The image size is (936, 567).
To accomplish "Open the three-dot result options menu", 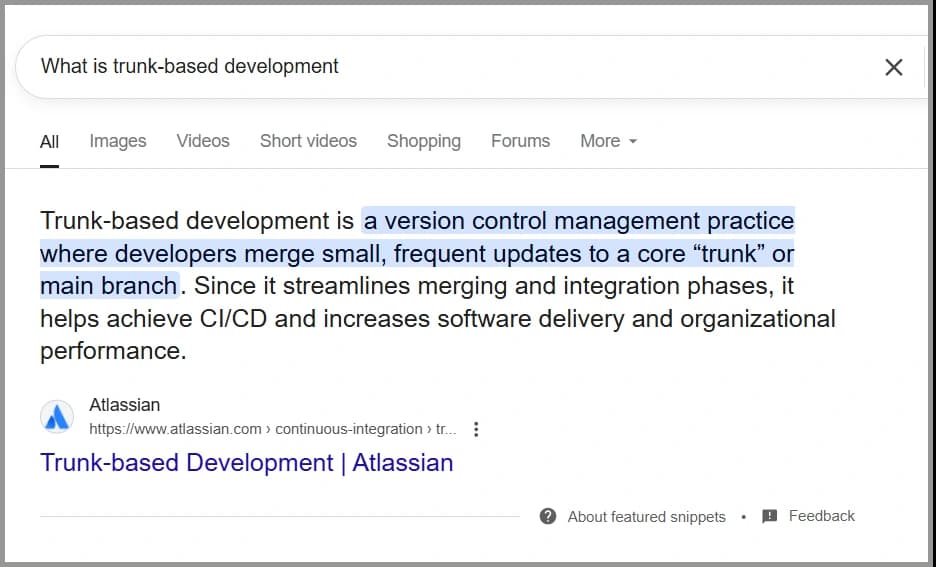I will click(x=476, y=429).
